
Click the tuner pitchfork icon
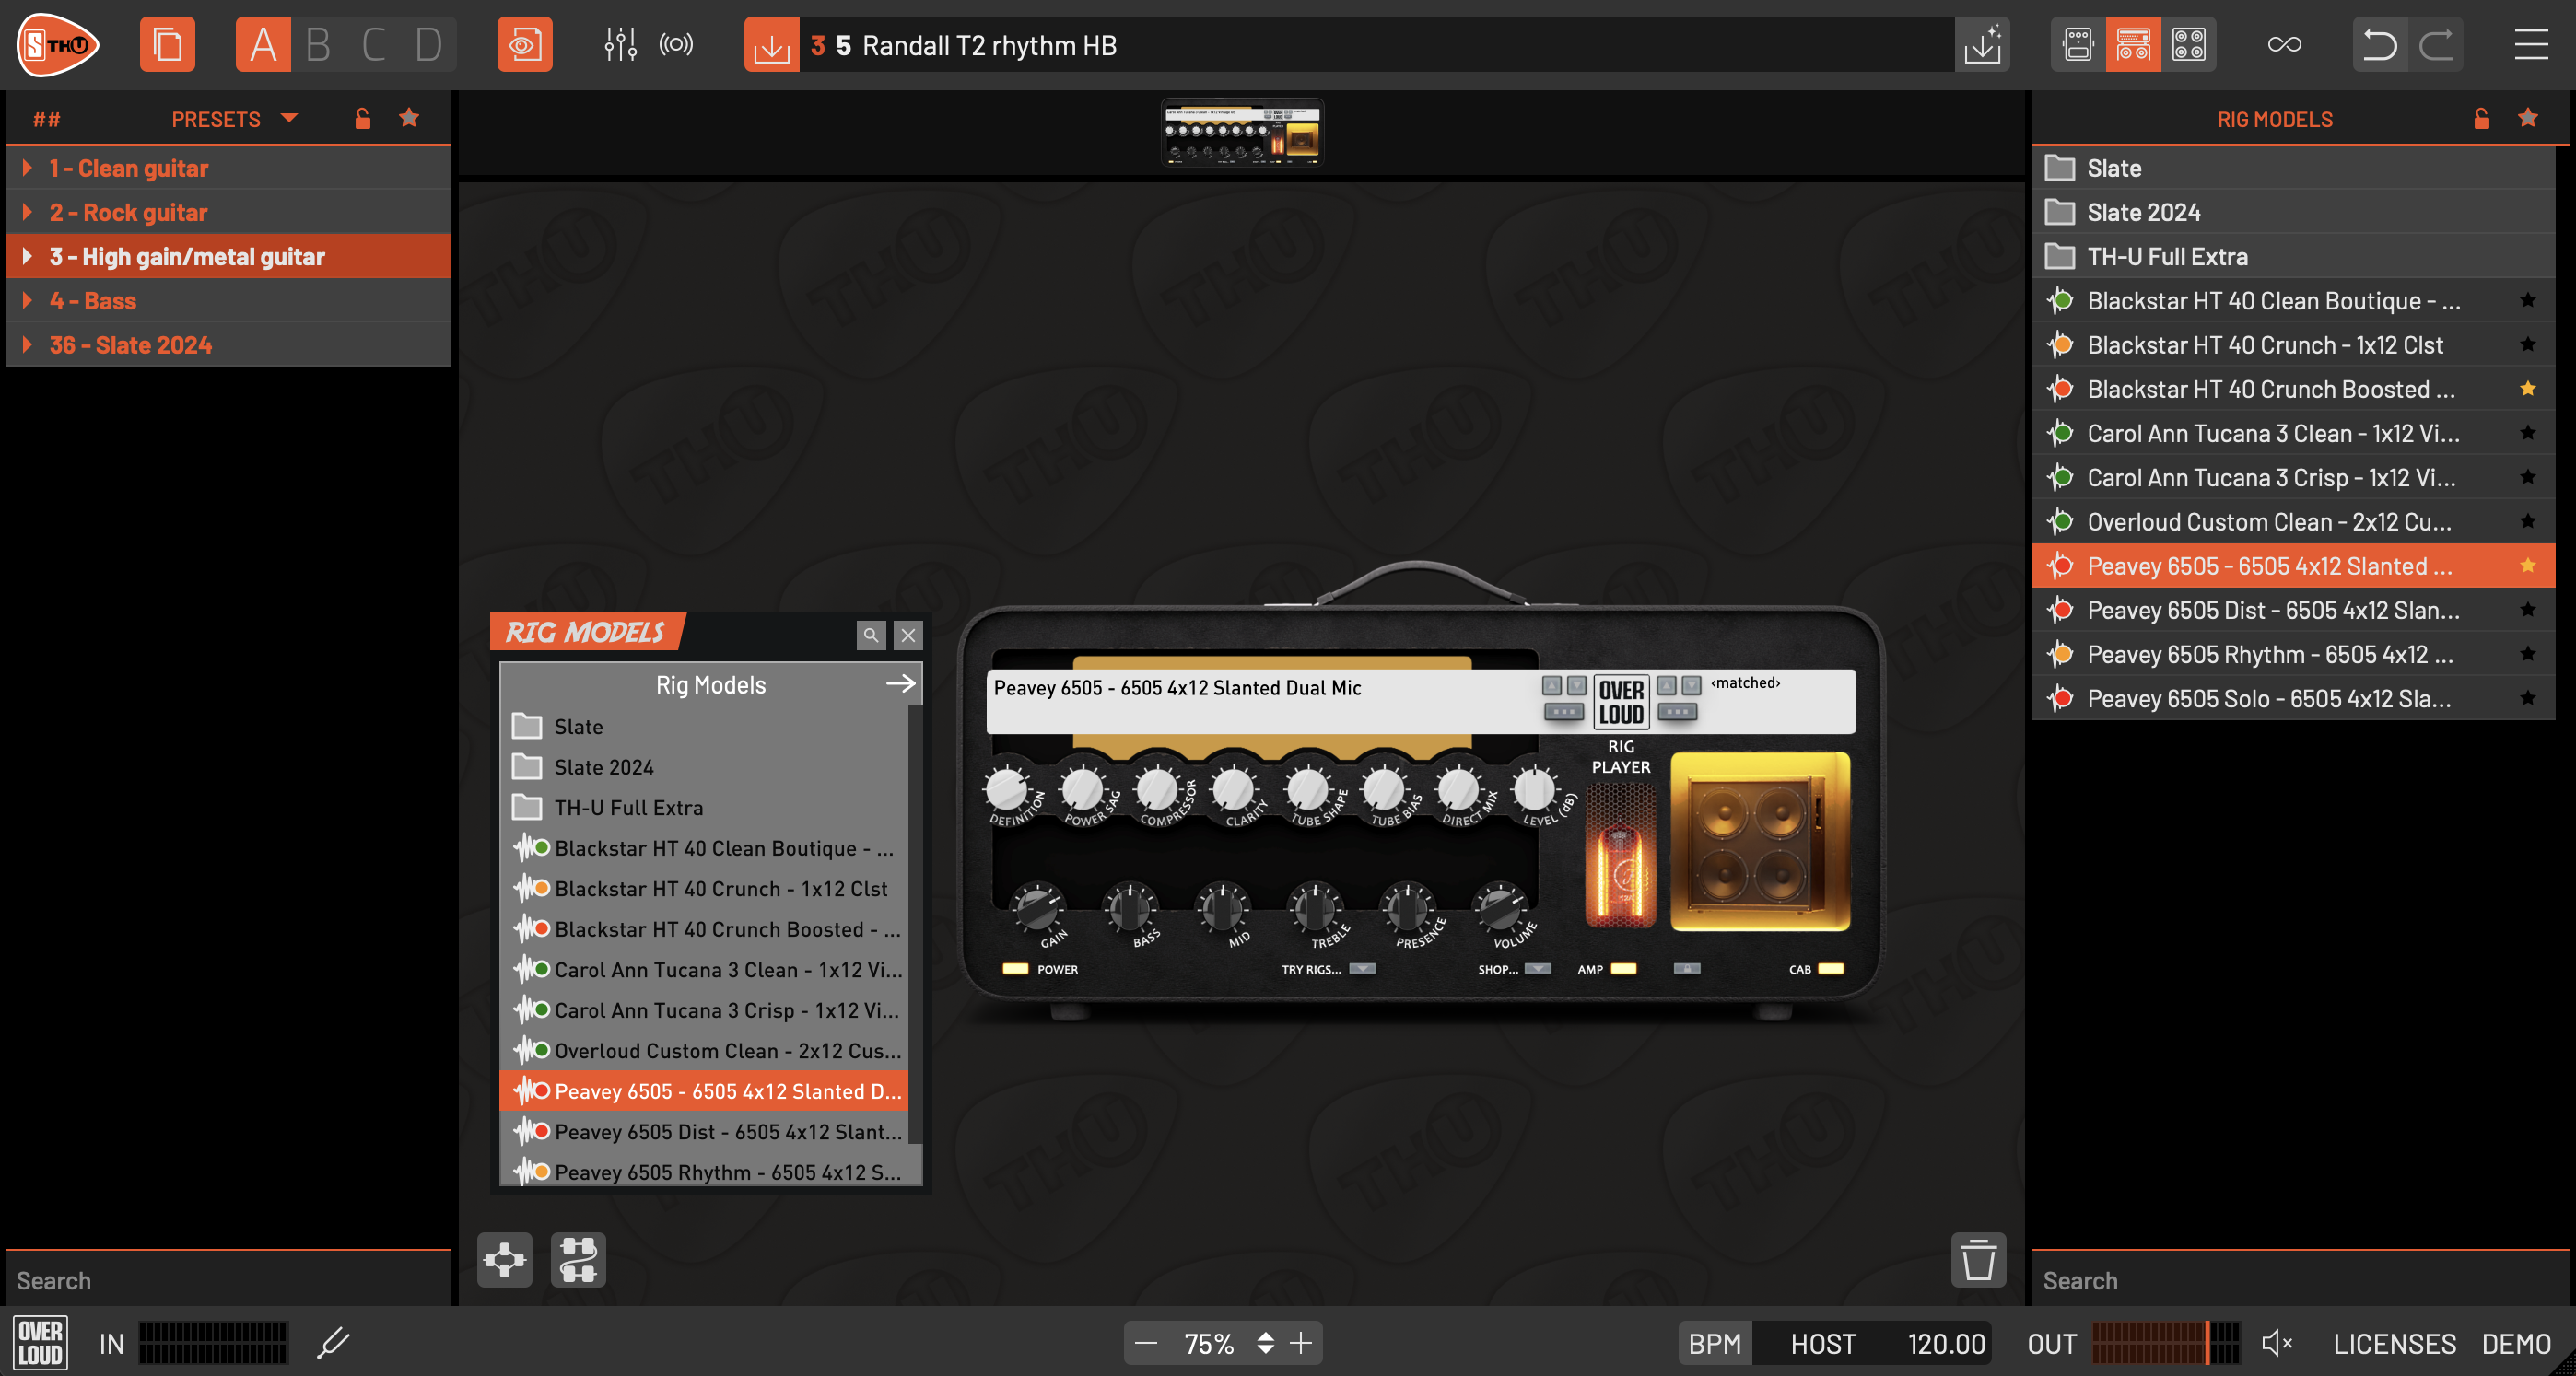[x=333, y=1342]
